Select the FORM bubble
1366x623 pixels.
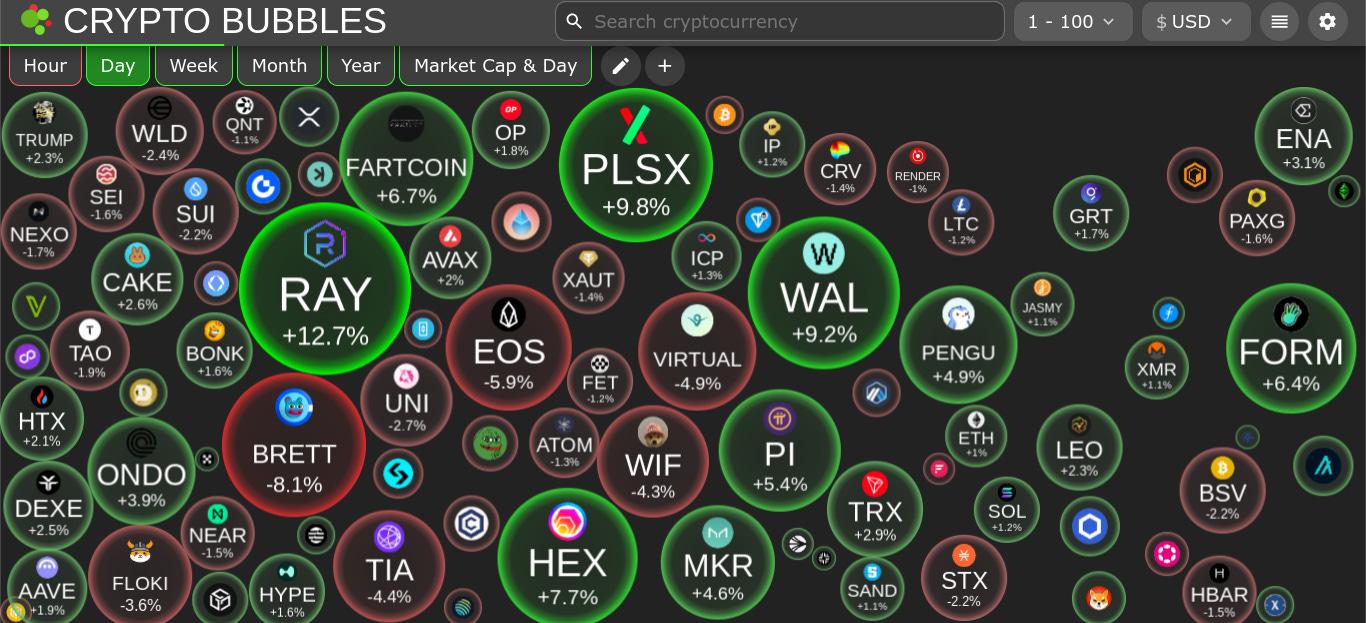tap(1291, 348)
